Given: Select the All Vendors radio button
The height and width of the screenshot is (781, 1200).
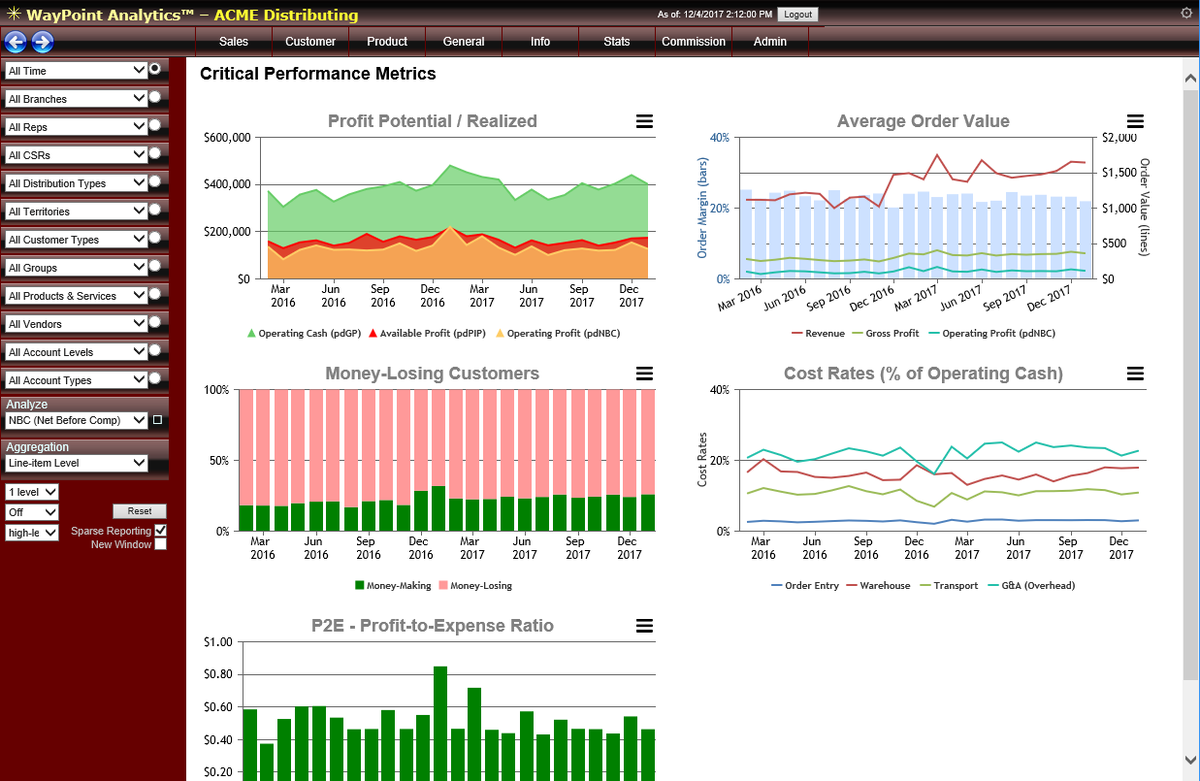Looking at the screenshot, I should pyautogui.click(x=156, y=322).
